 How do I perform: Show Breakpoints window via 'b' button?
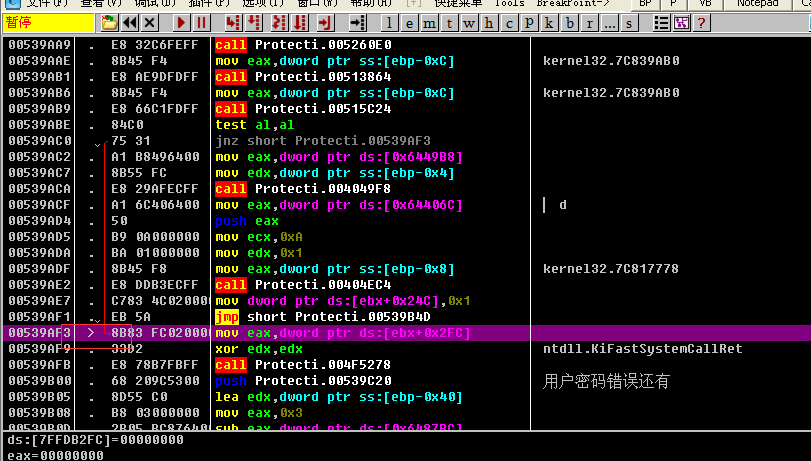coord(569,22)
